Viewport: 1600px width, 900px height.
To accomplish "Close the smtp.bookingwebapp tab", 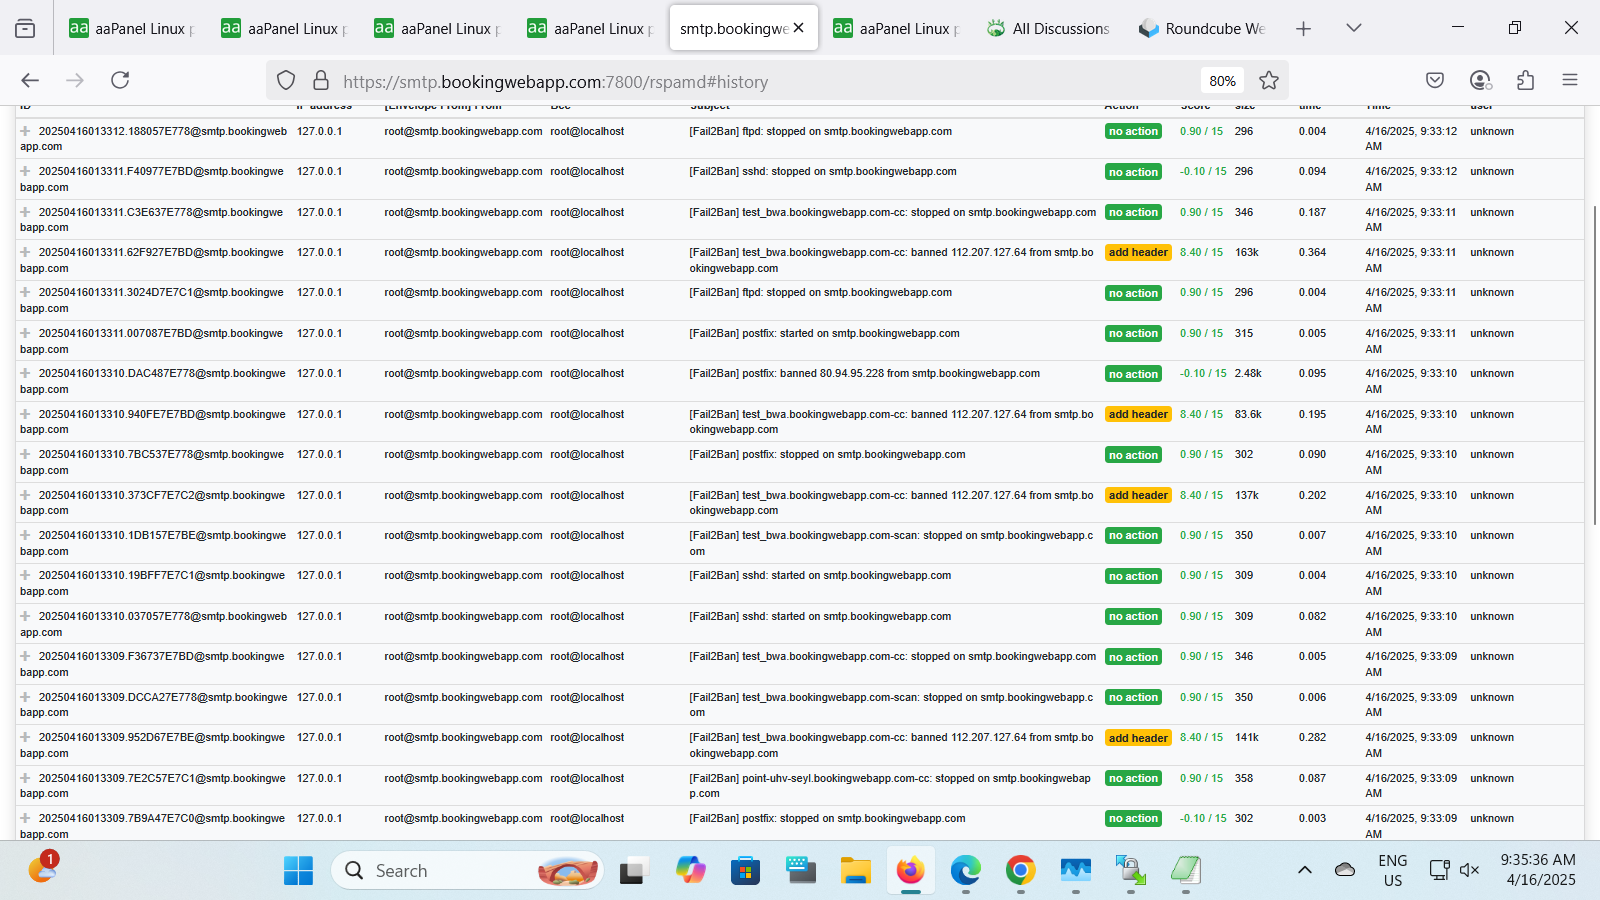I will coord(799,28).
